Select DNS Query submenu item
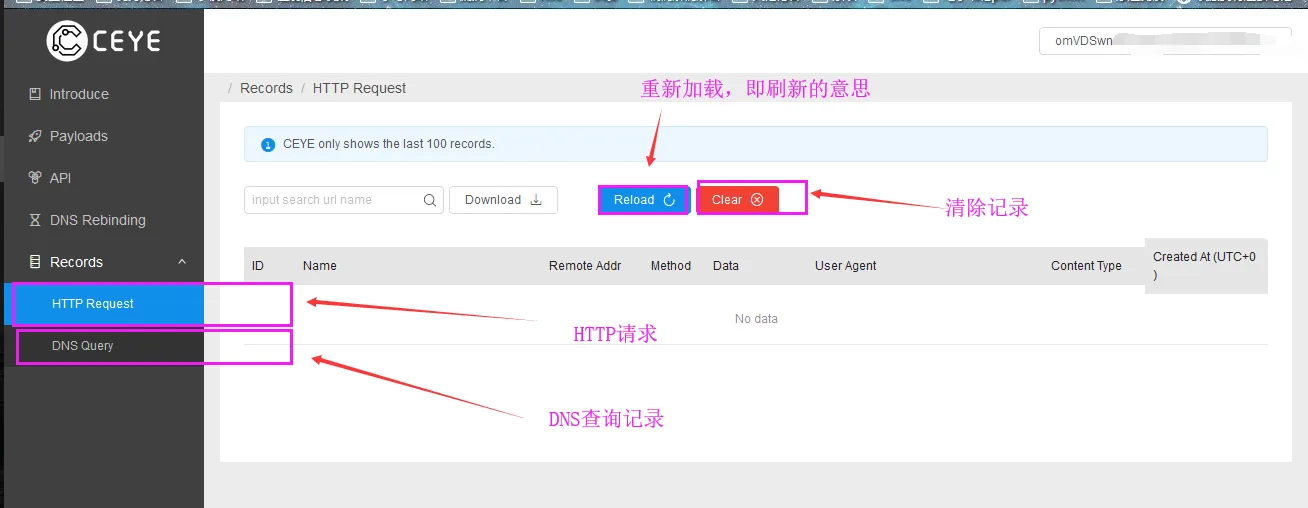1308x508 pixels. click(102, 346)
